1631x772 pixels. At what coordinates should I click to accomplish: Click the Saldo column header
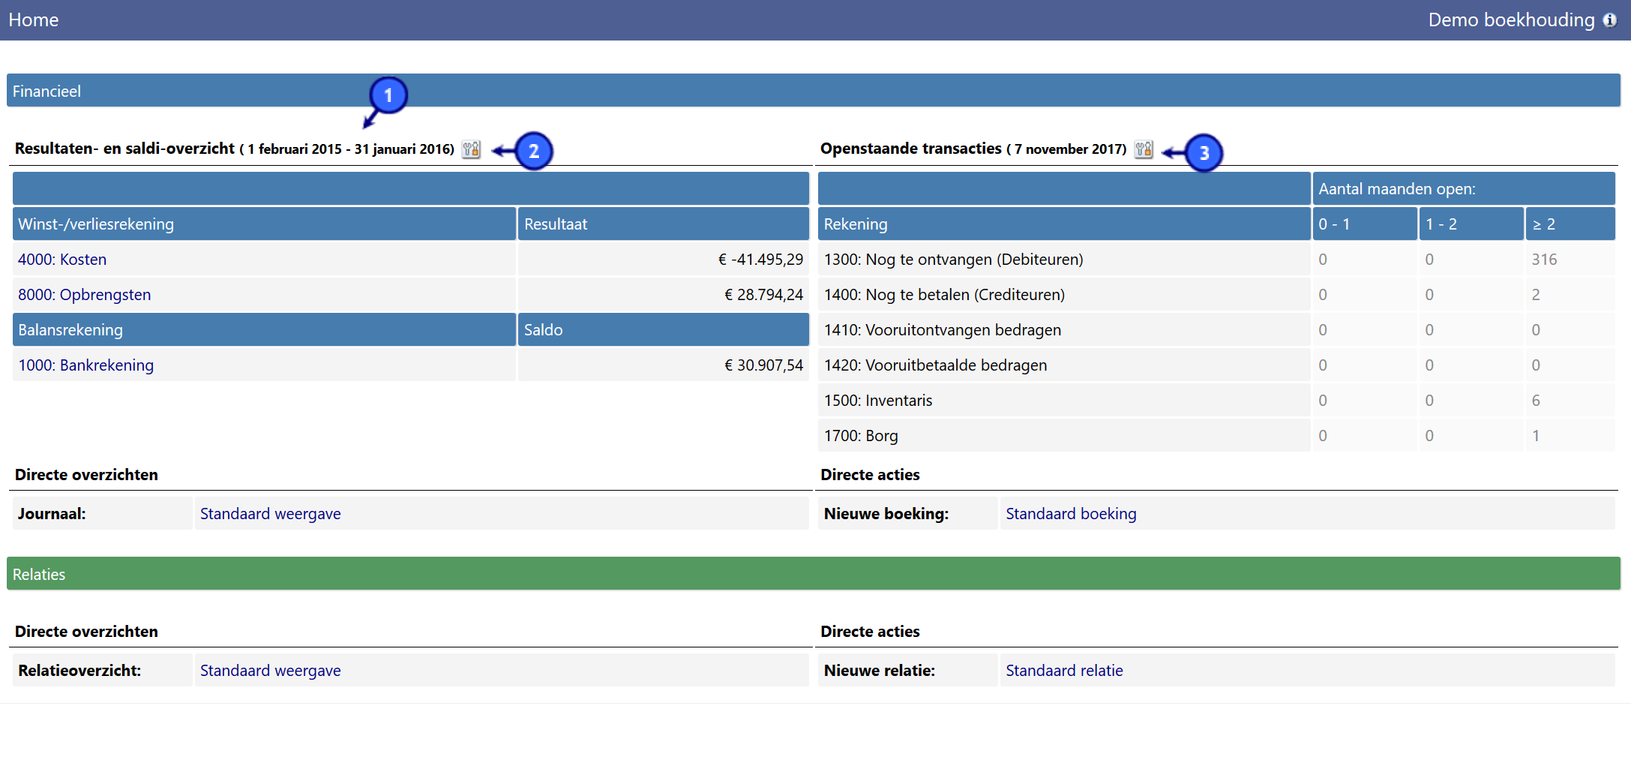point(663,330)
